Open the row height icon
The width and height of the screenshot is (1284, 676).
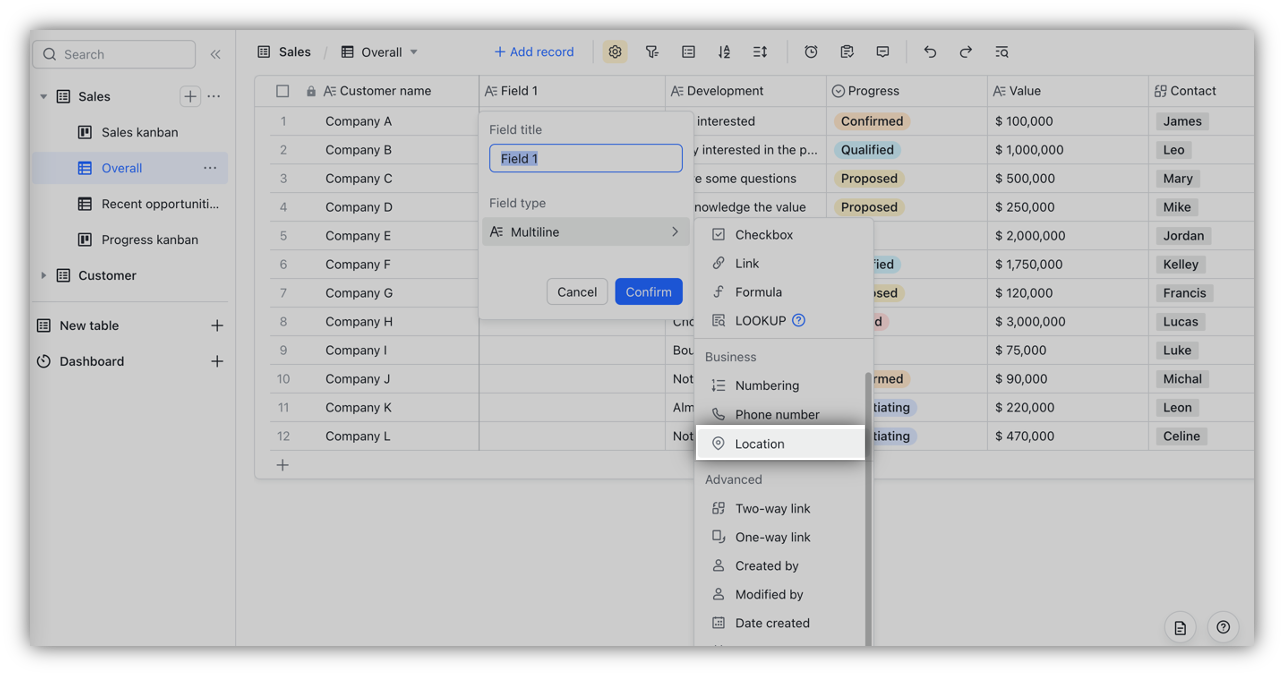tap(760, 52)
